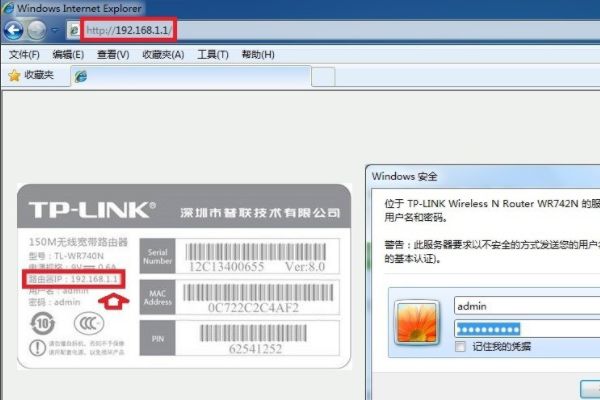Open the 查看(V) menu
The height and width of the screenshot is (400, 600).
point(110,54)
